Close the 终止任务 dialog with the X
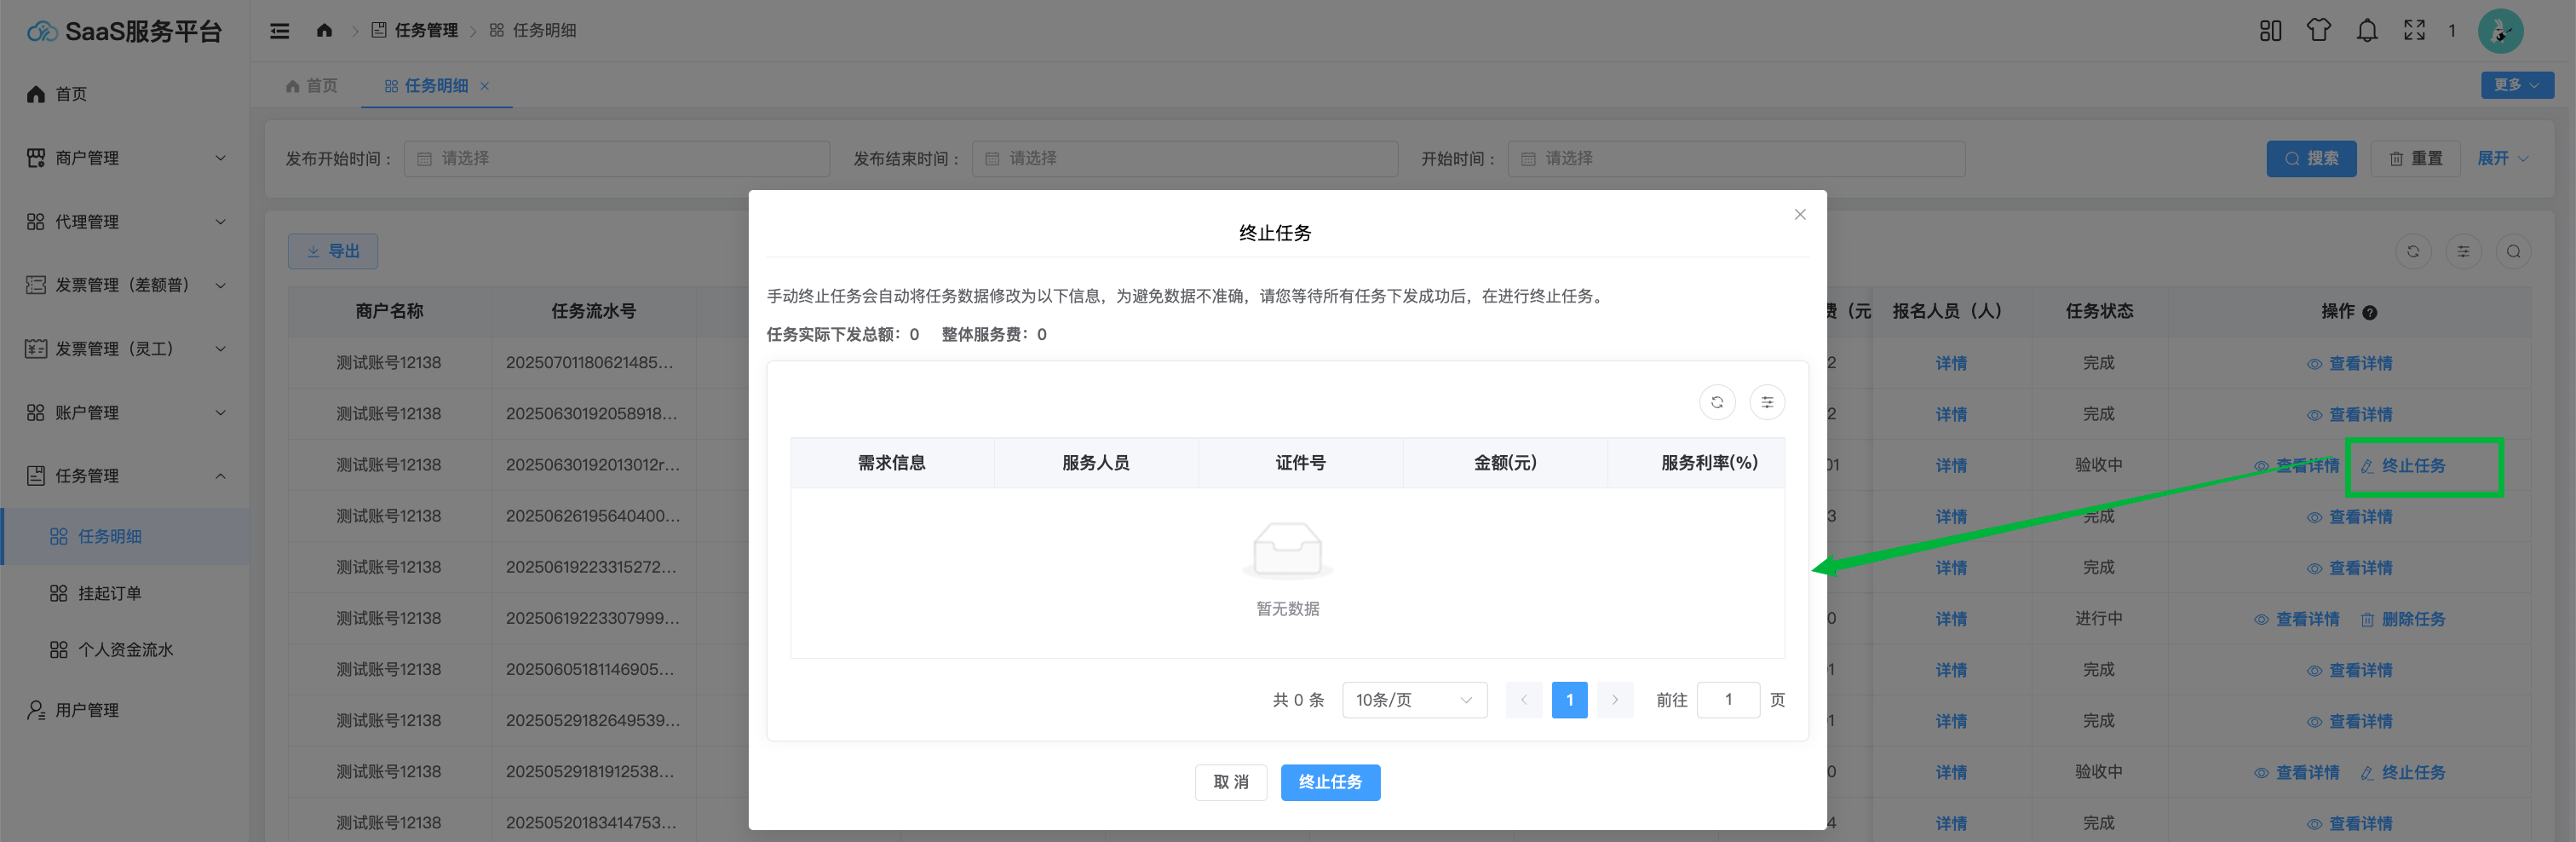2576x842 pixels. (1800, 214)
